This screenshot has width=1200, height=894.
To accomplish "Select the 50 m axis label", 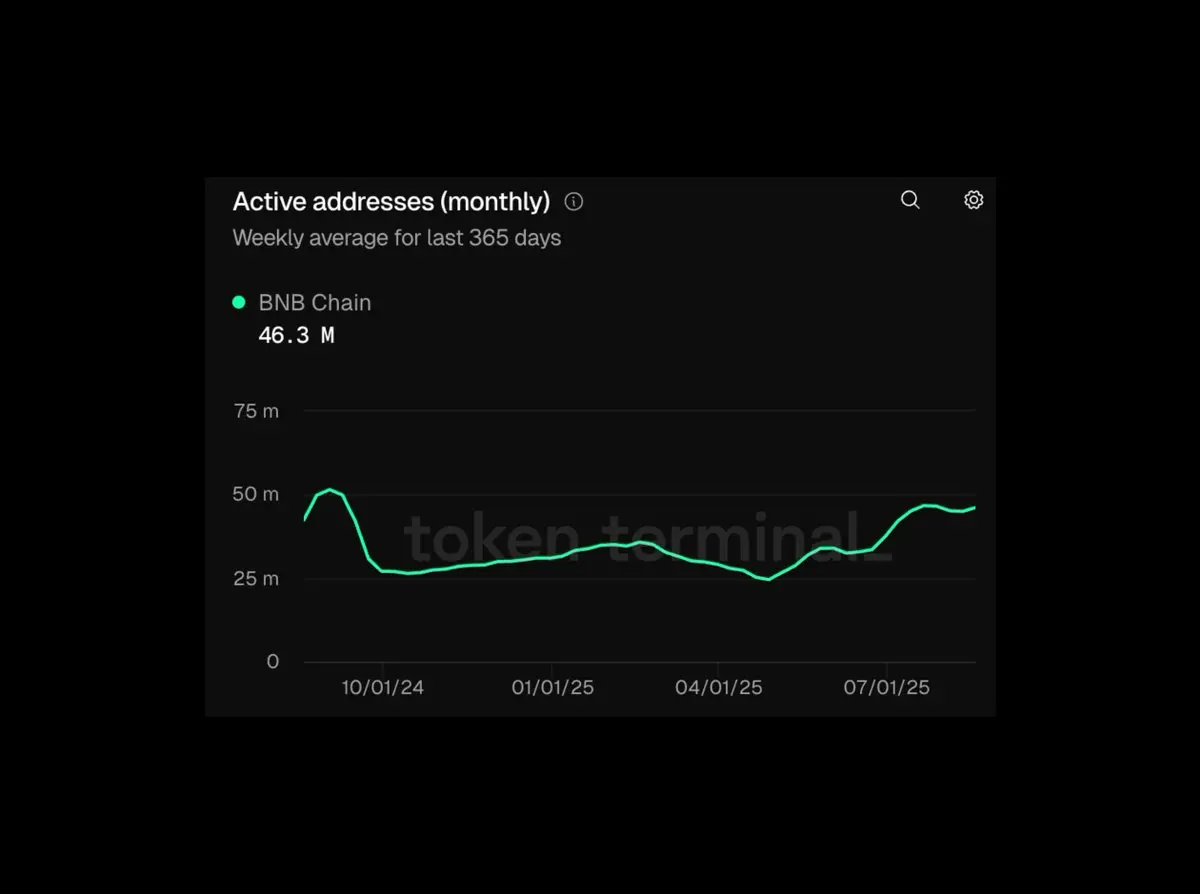I will pyautogui.click(x=256, y=495).
